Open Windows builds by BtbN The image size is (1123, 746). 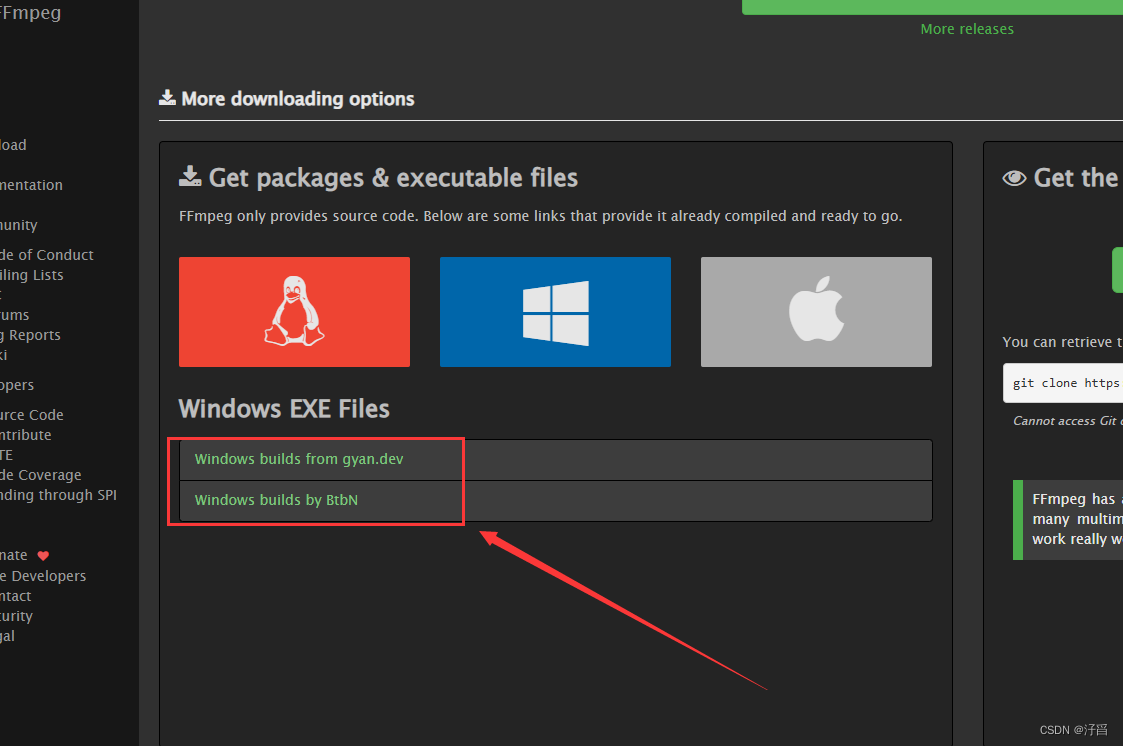(276, 500)
